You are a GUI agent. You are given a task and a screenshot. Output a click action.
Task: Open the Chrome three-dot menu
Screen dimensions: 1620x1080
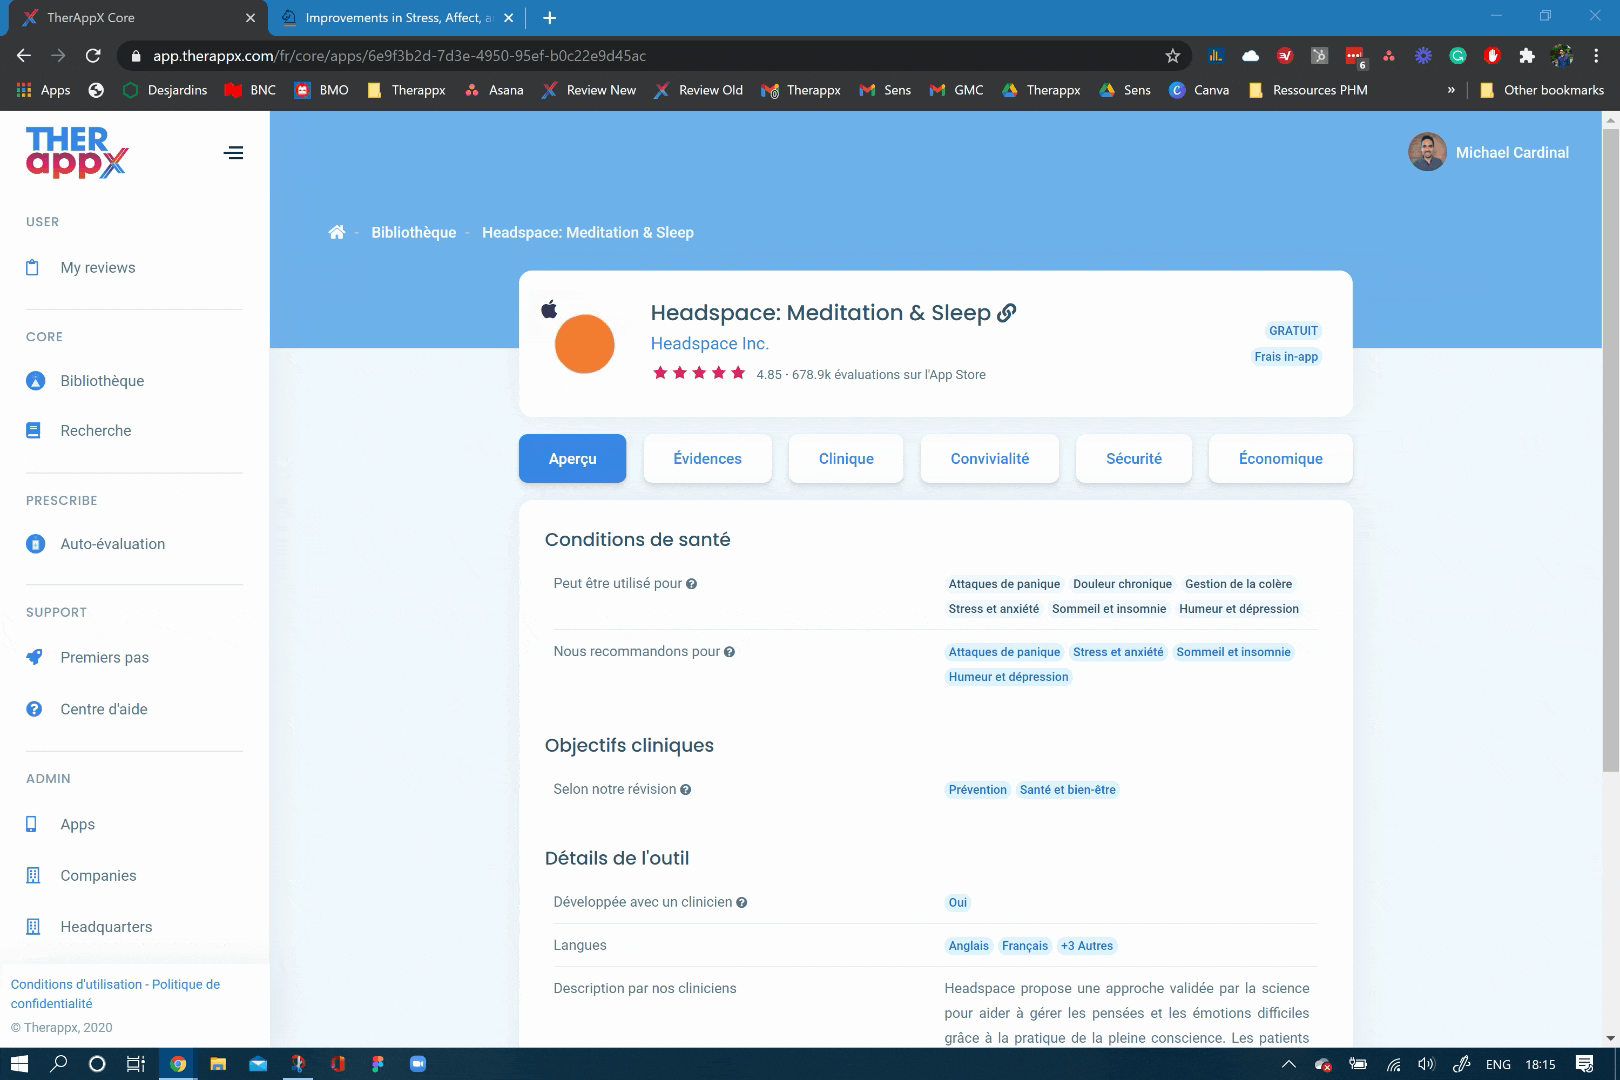(1596, 56)
